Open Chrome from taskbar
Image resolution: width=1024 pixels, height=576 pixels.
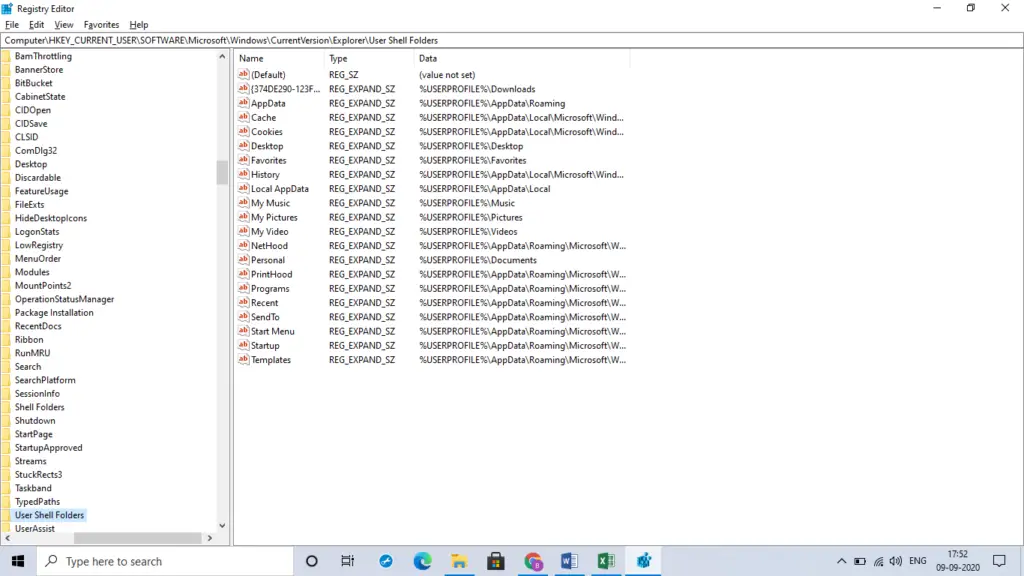click(x=533, y=561)
